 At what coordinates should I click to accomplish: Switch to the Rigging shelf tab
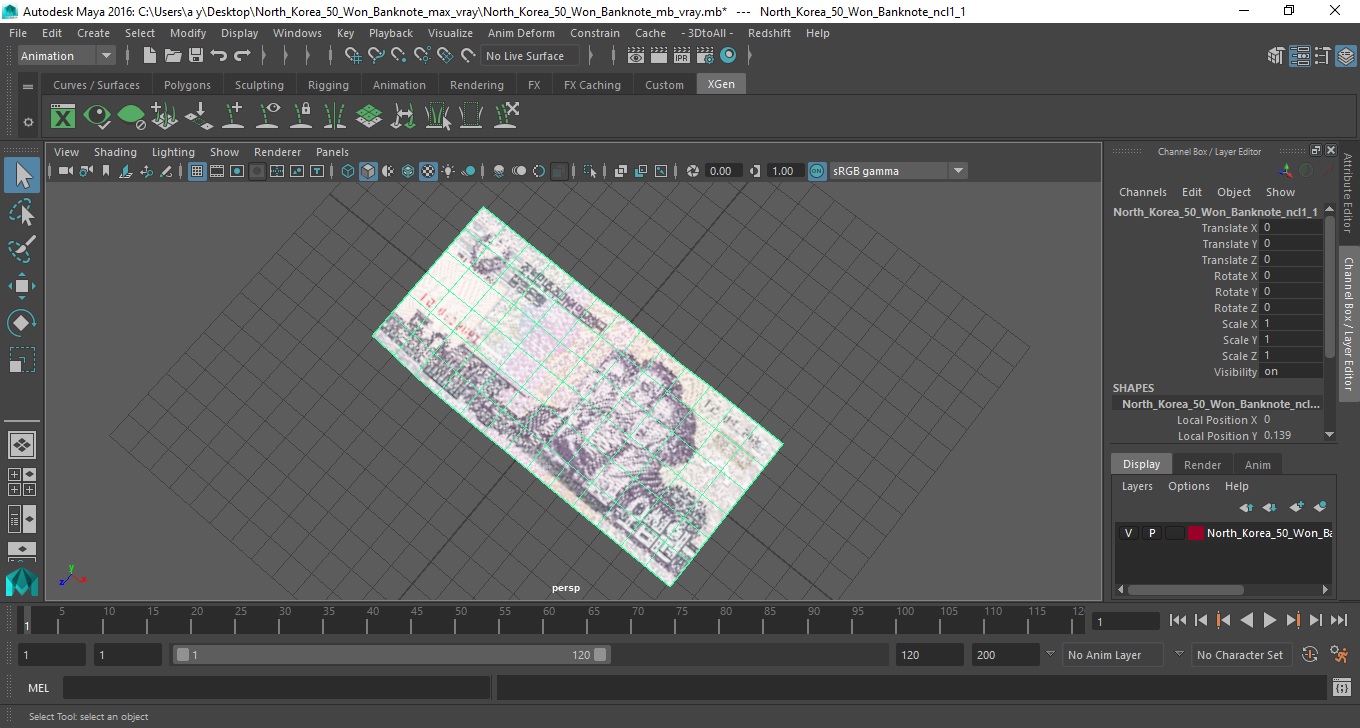click(328, 85)
